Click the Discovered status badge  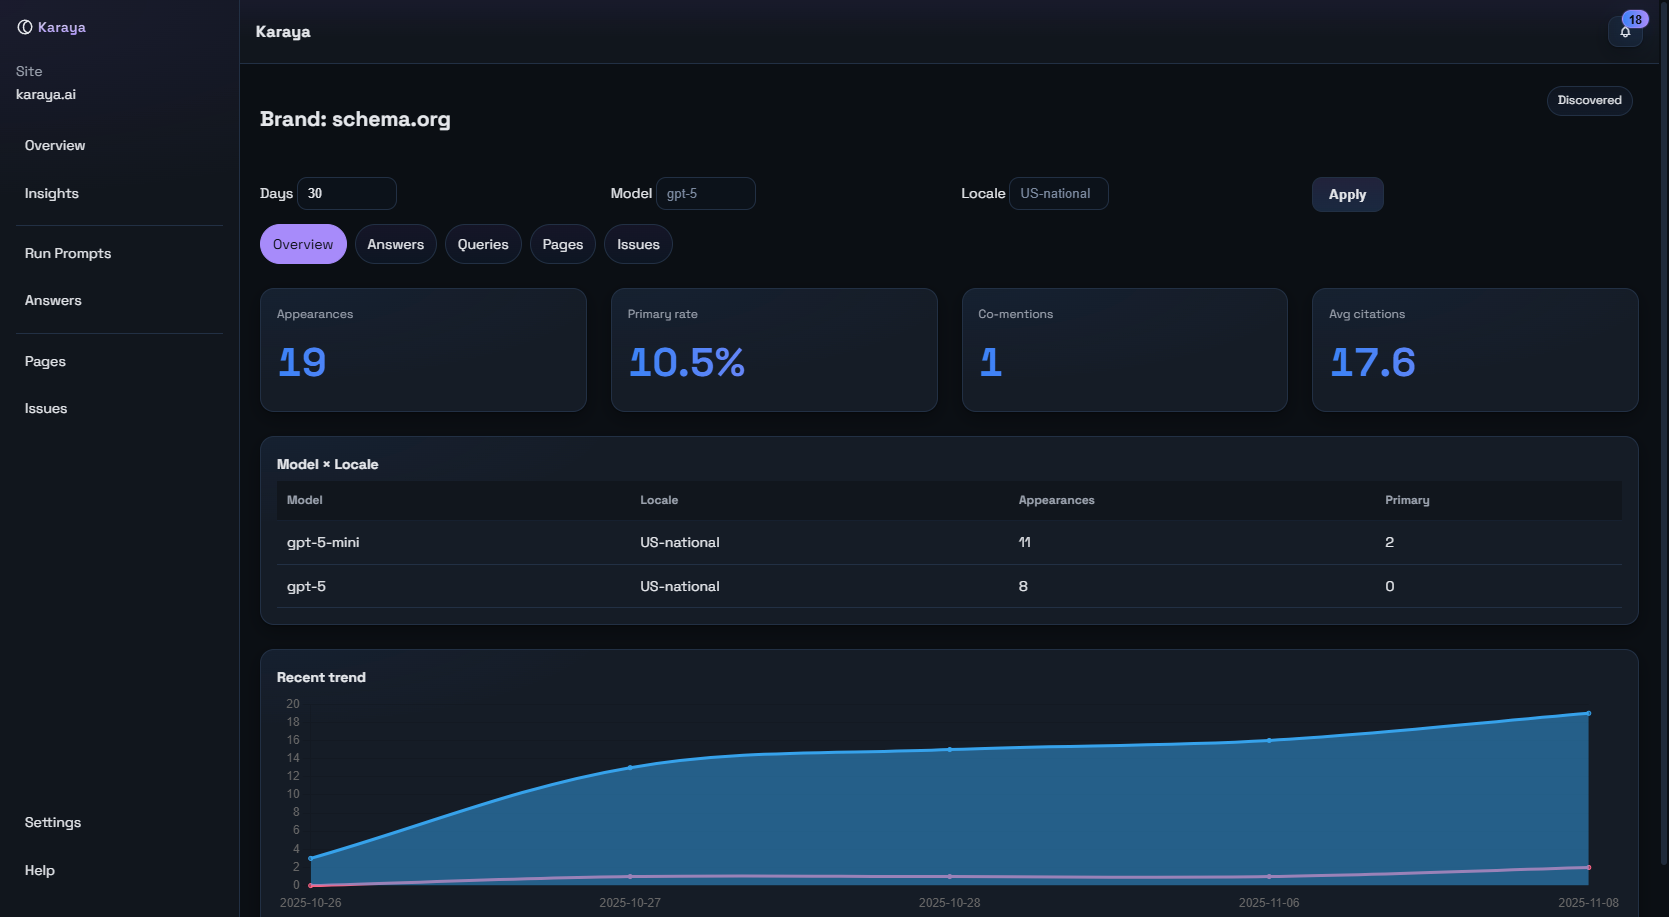[x=1589, y=100]
